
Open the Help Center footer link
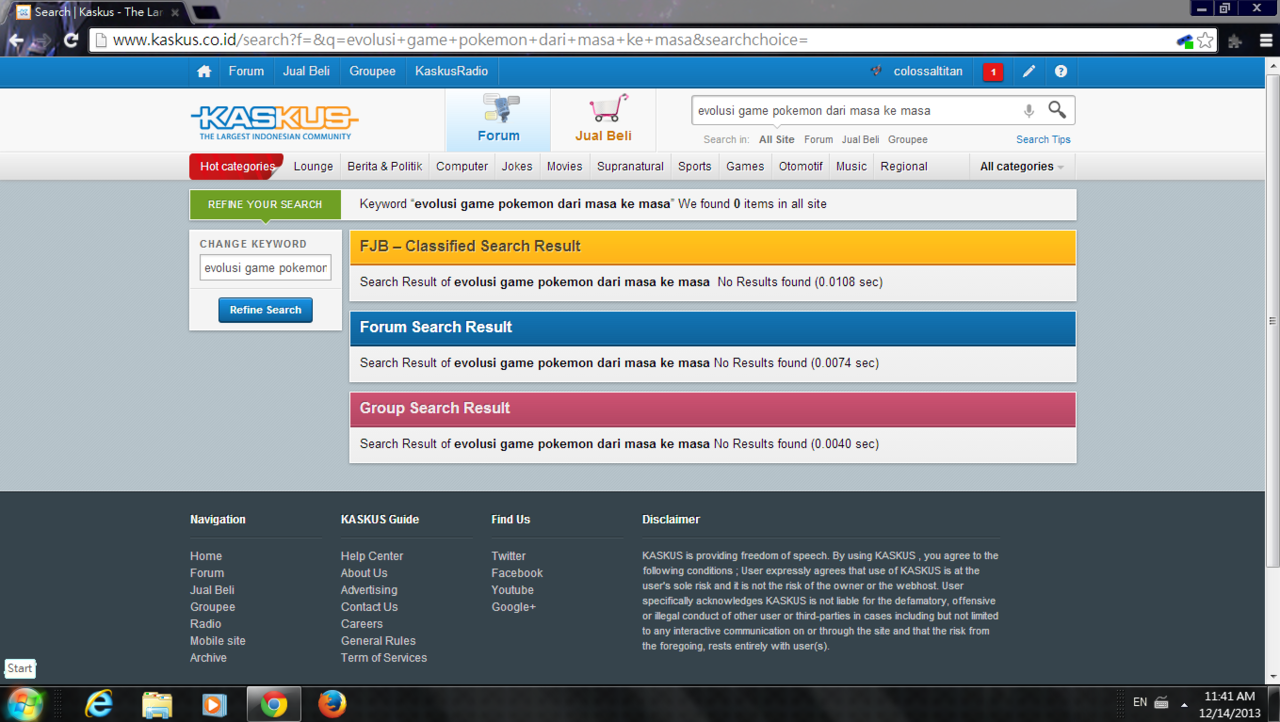pos(372,556)
